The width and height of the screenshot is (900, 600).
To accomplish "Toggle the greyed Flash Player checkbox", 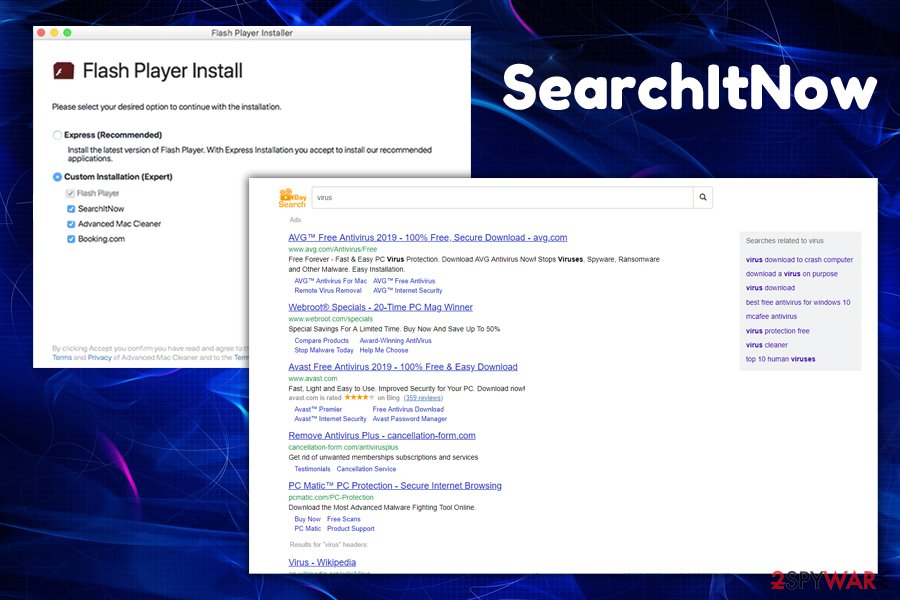I will 71,193.
